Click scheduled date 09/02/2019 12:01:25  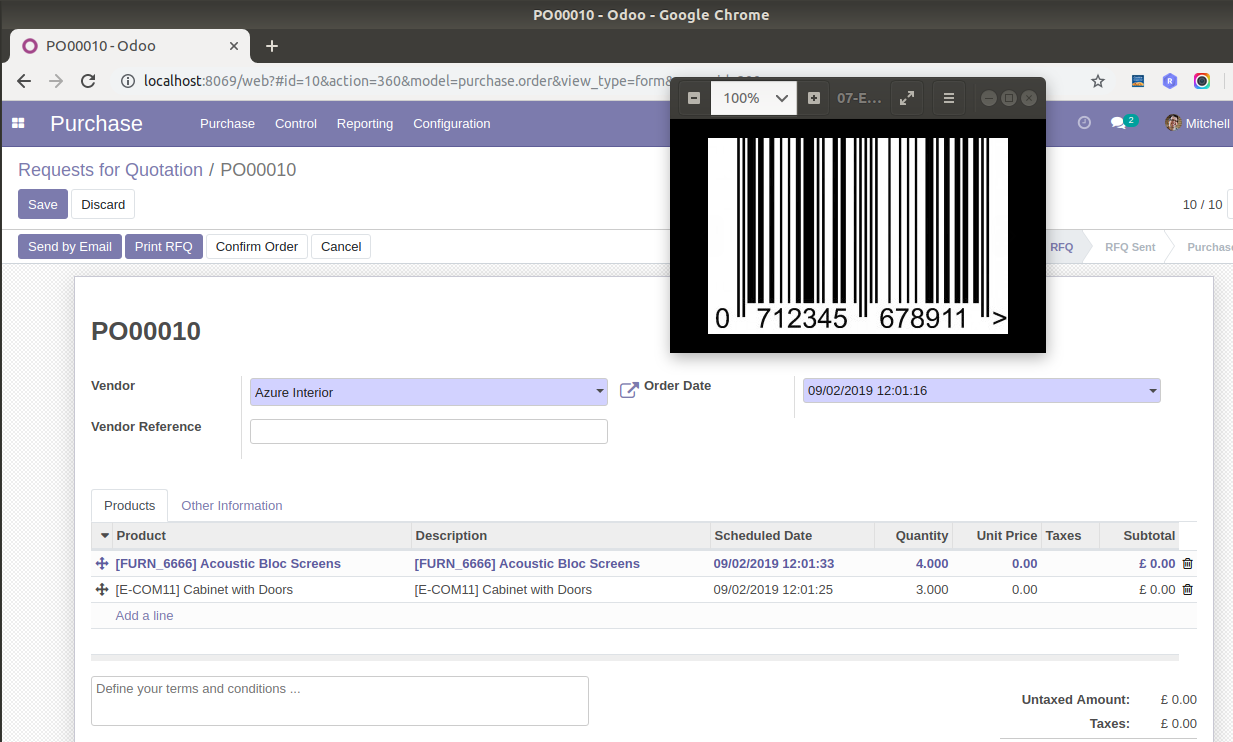[x=773, y=590]
